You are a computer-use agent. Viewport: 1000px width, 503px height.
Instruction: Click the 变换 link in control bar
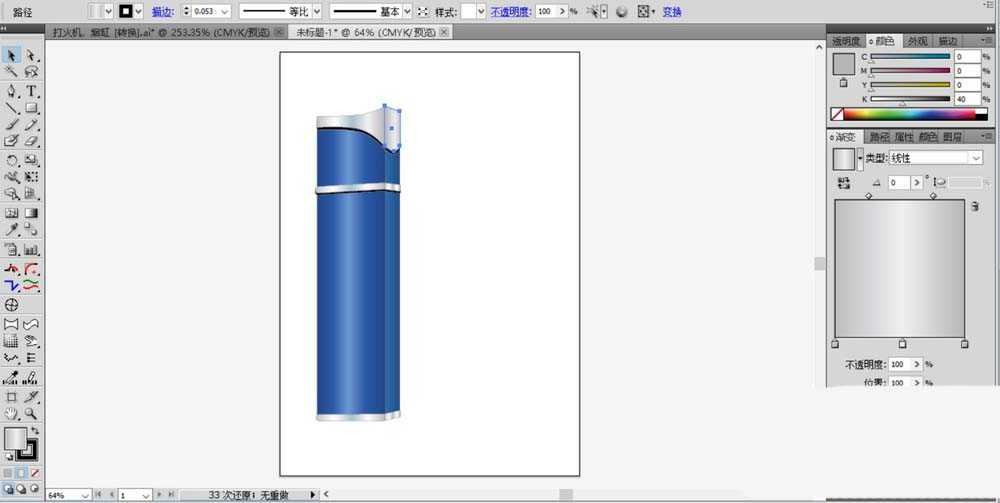pyautogui.click(x=672, y=11)
